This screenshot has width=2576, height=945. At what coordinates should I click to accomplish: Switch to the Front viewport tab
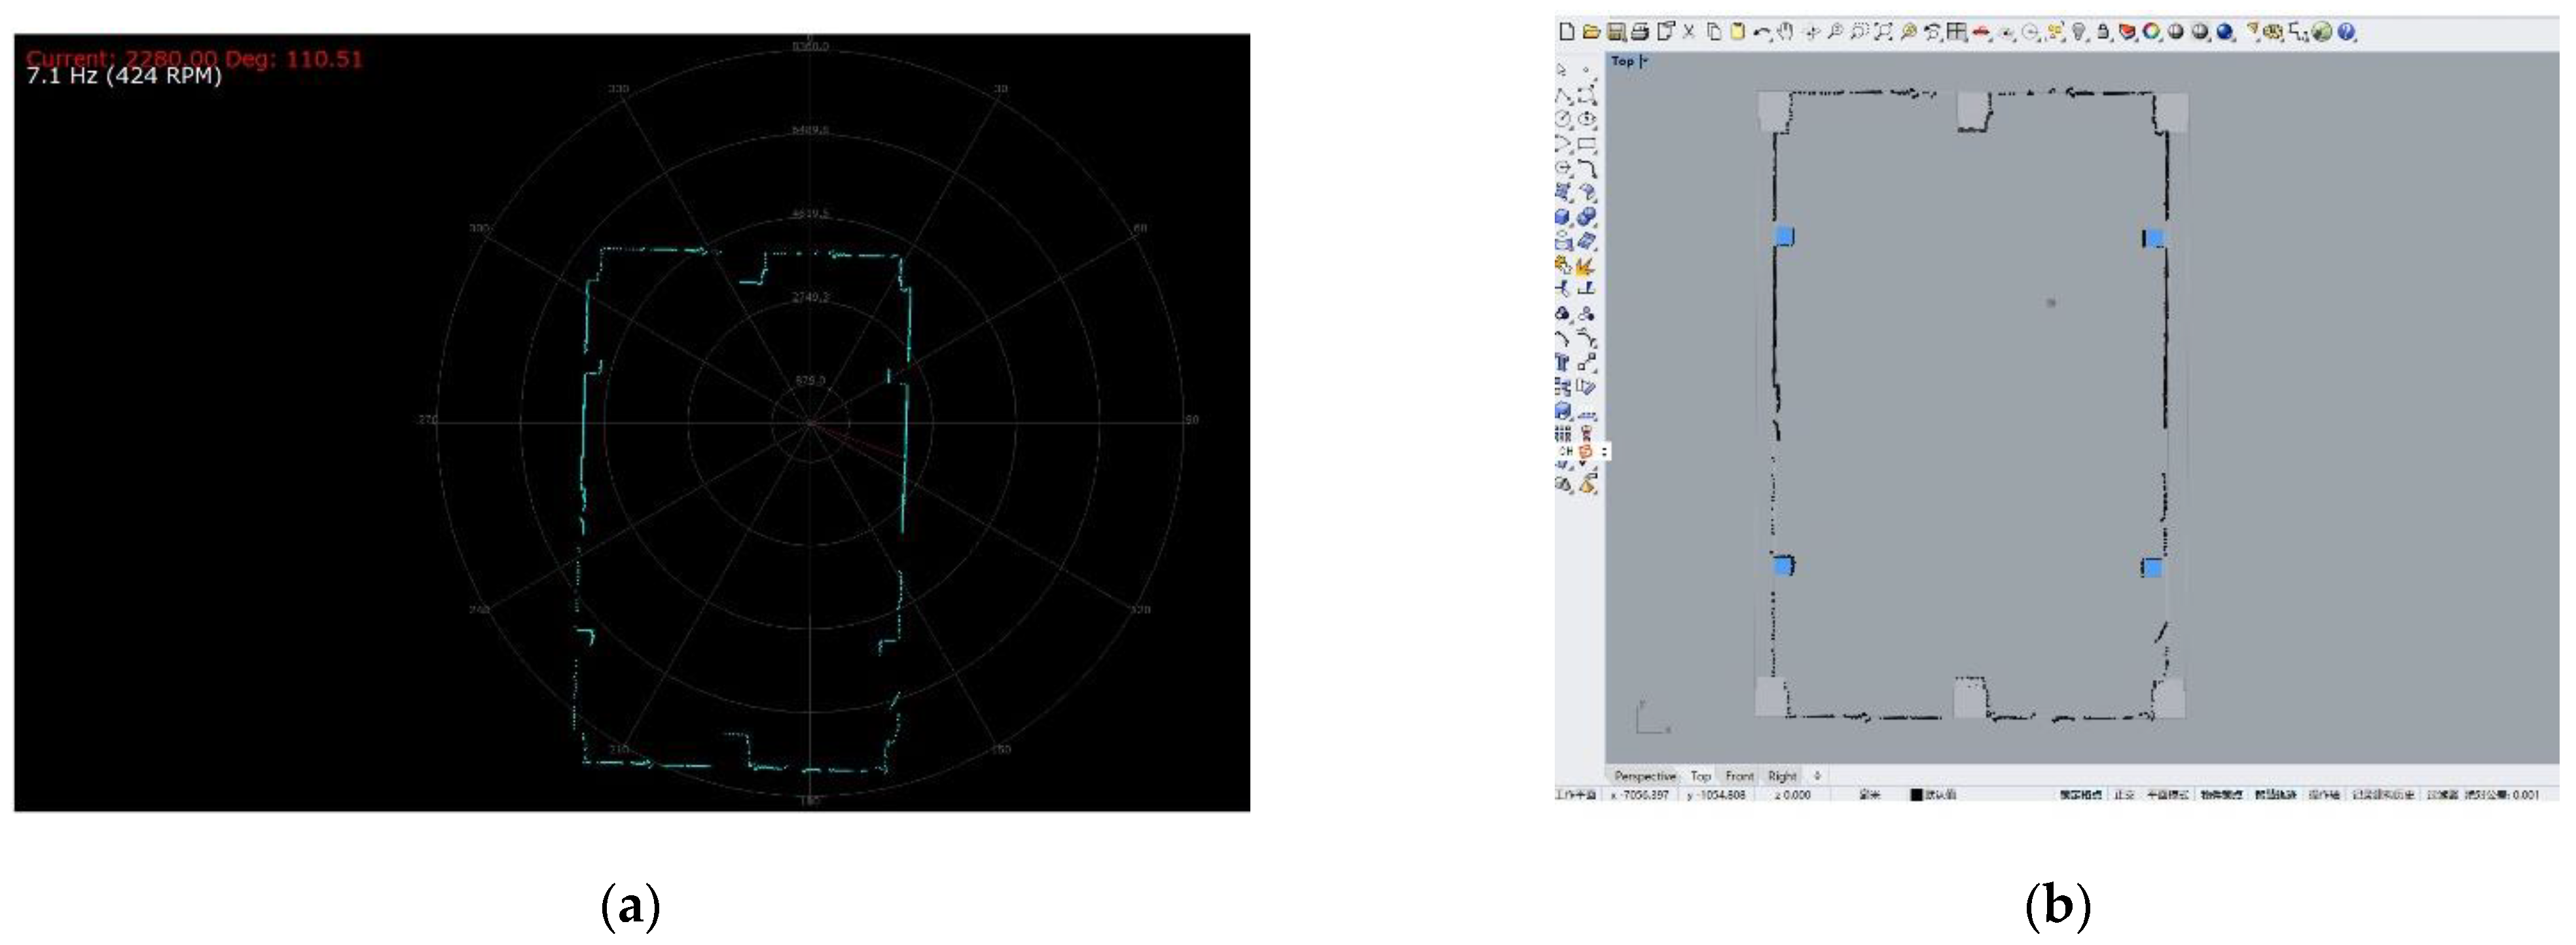pyautogui.click(x=1739, y=776)
